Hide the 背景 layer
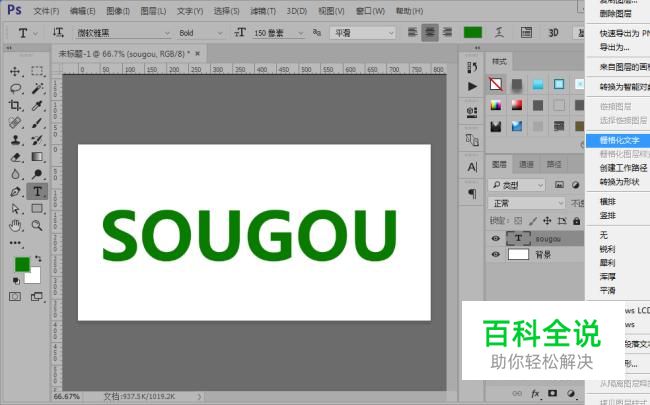Screen dimensions: 650x405 tap(495, 254)
